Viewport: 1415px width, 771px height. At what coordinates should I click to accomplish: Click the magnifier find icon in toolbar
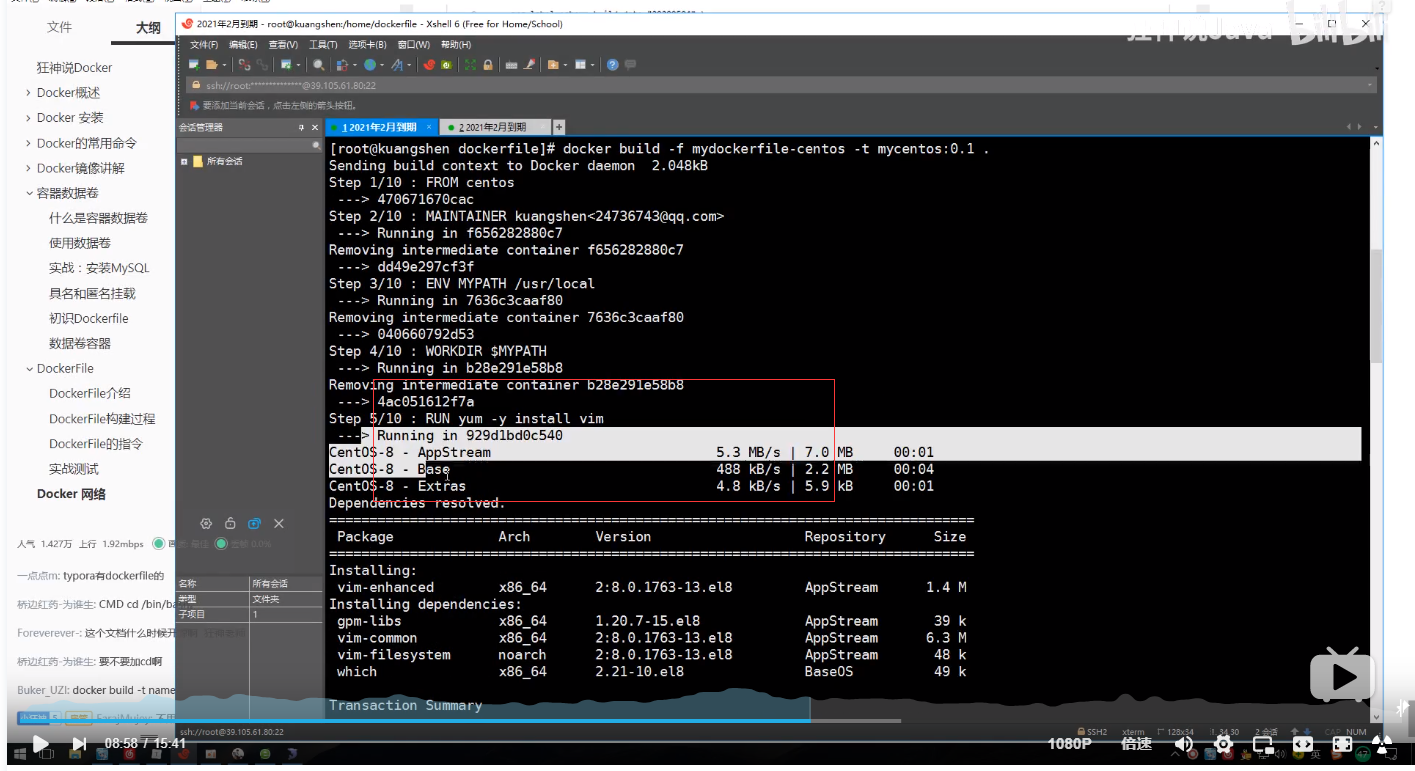[x=319, y=65]
